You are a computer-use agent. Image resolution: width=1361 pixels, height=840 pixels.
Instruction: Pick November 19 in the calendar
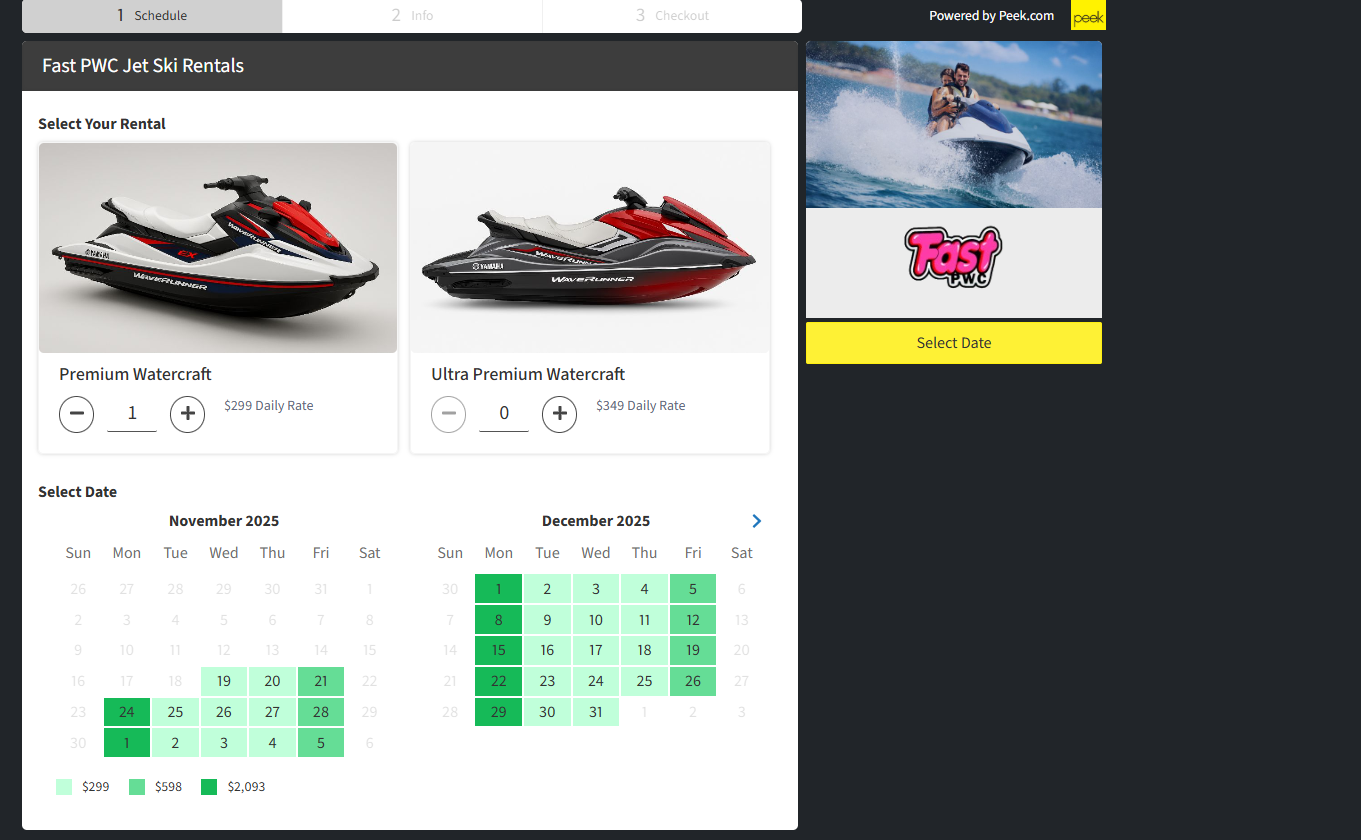pos(224,682)
